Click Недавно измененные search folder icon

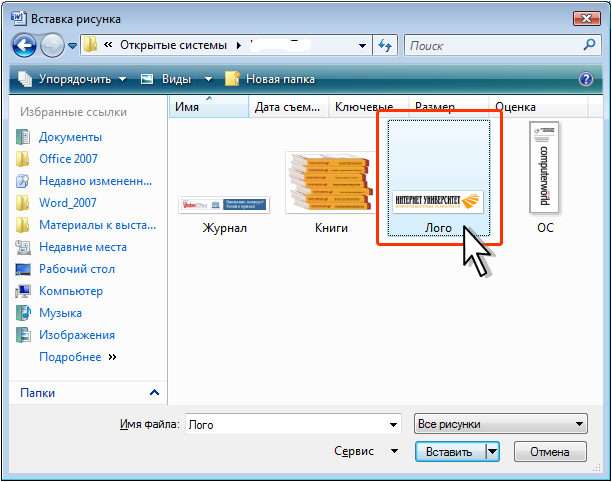[x=23, y=181]
